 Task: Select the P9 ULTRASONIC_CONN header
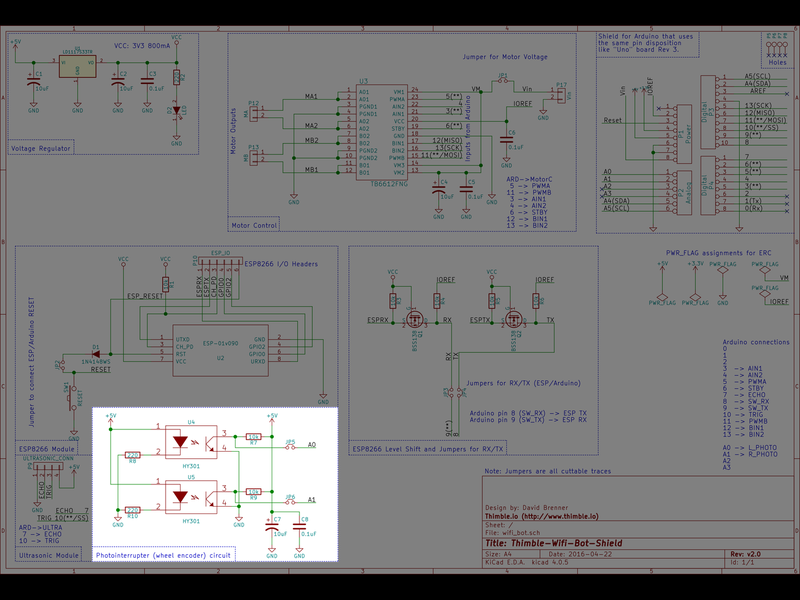click(x=48, y=467)
